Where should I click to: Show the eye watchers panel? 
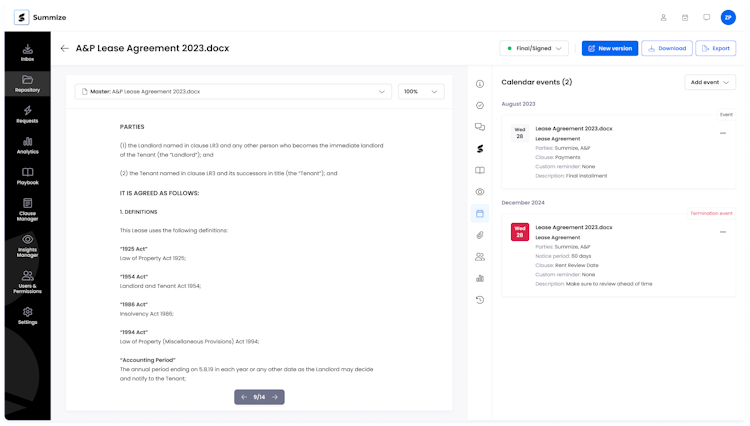[480, 191]
